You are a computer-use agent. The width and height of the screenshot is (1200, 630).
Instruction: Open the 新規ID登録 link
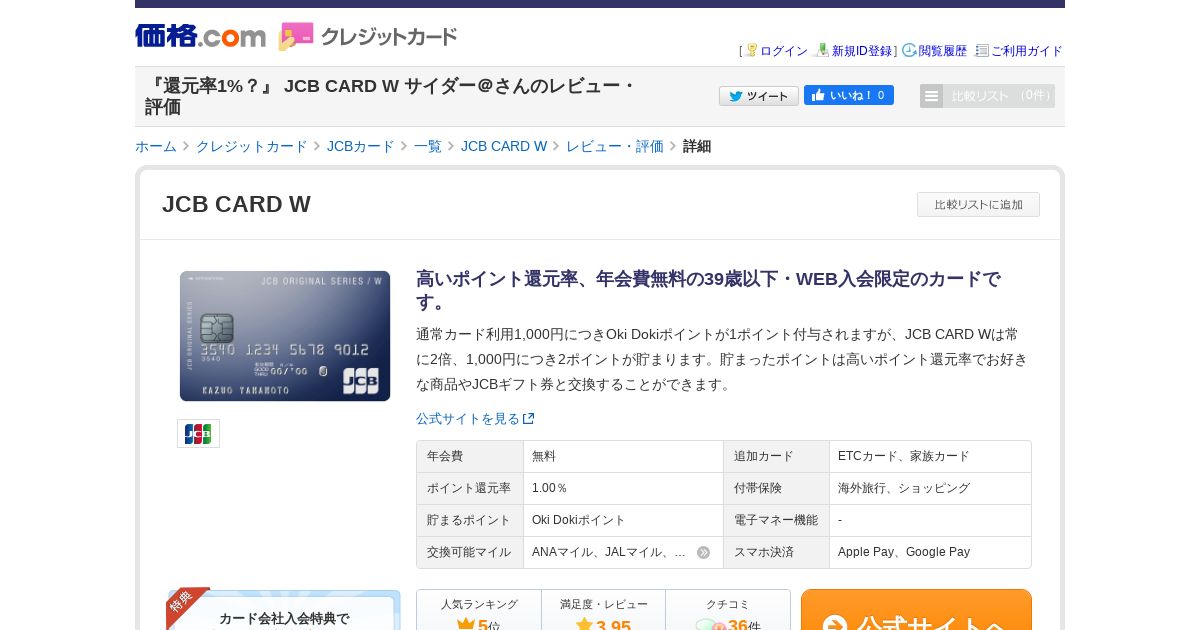[862, 51]
